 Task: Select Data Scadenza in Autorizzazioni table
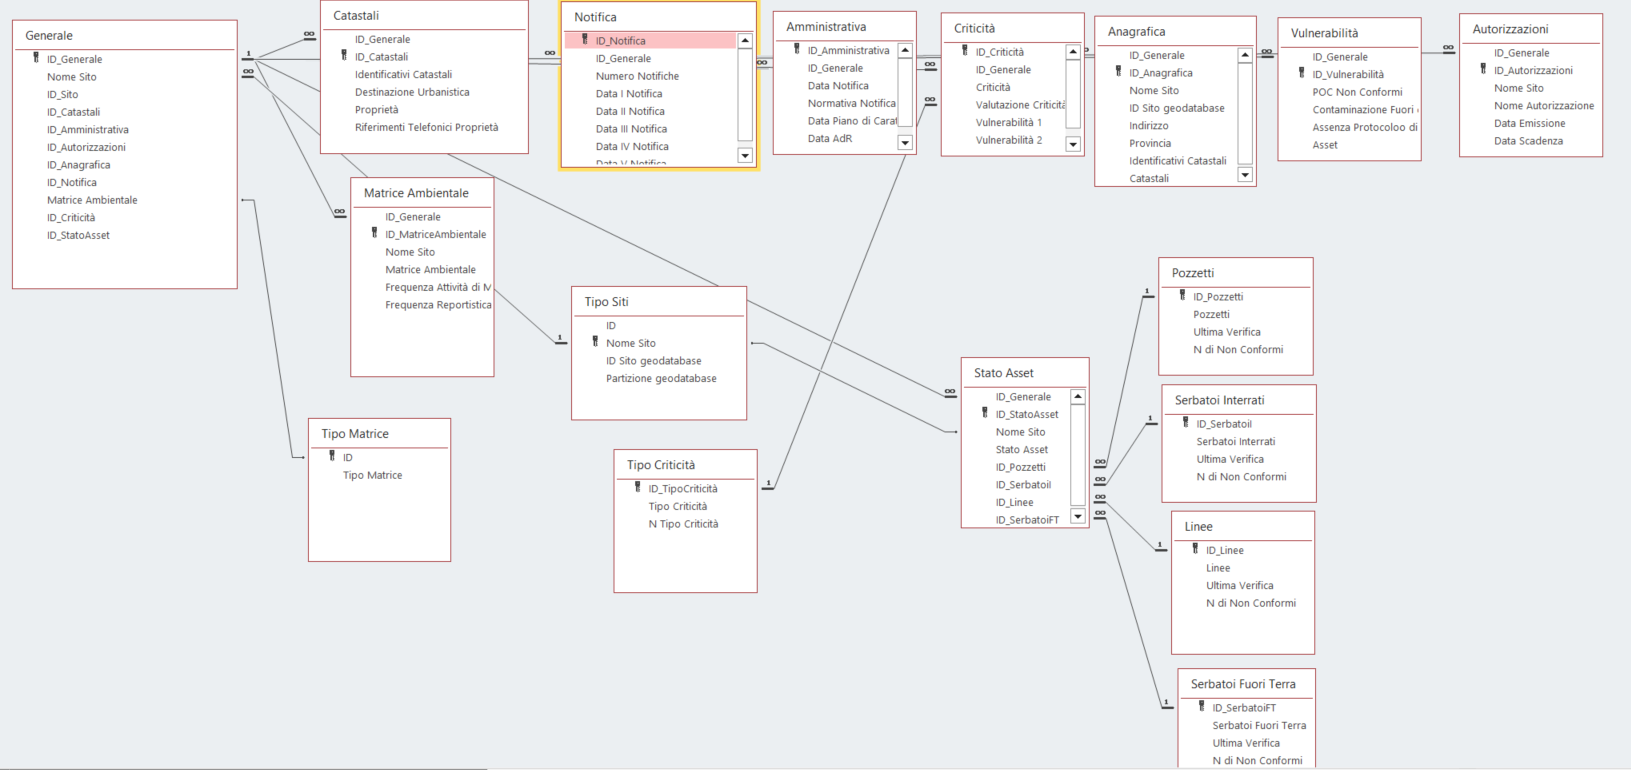(x=1528, y=141)
